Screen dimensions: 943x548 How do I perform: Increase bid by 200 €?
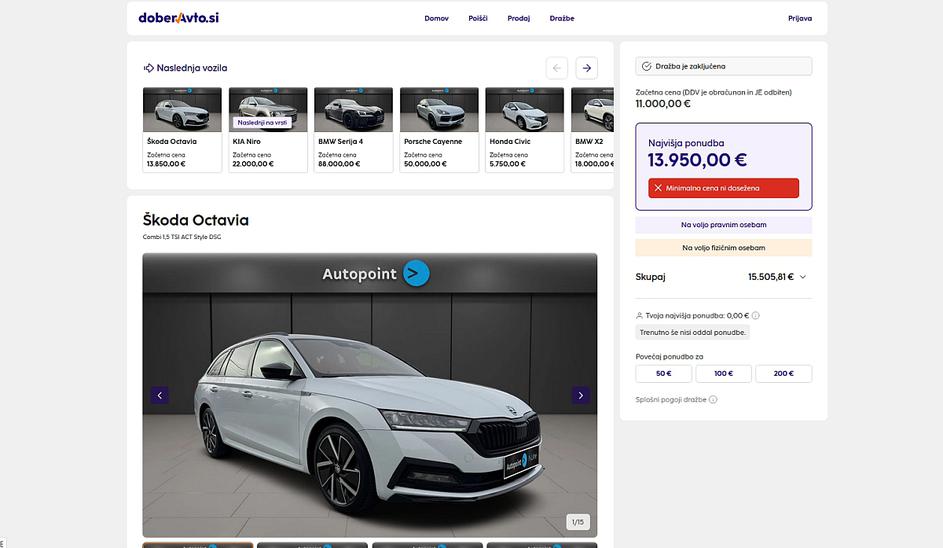click(783, 373)
